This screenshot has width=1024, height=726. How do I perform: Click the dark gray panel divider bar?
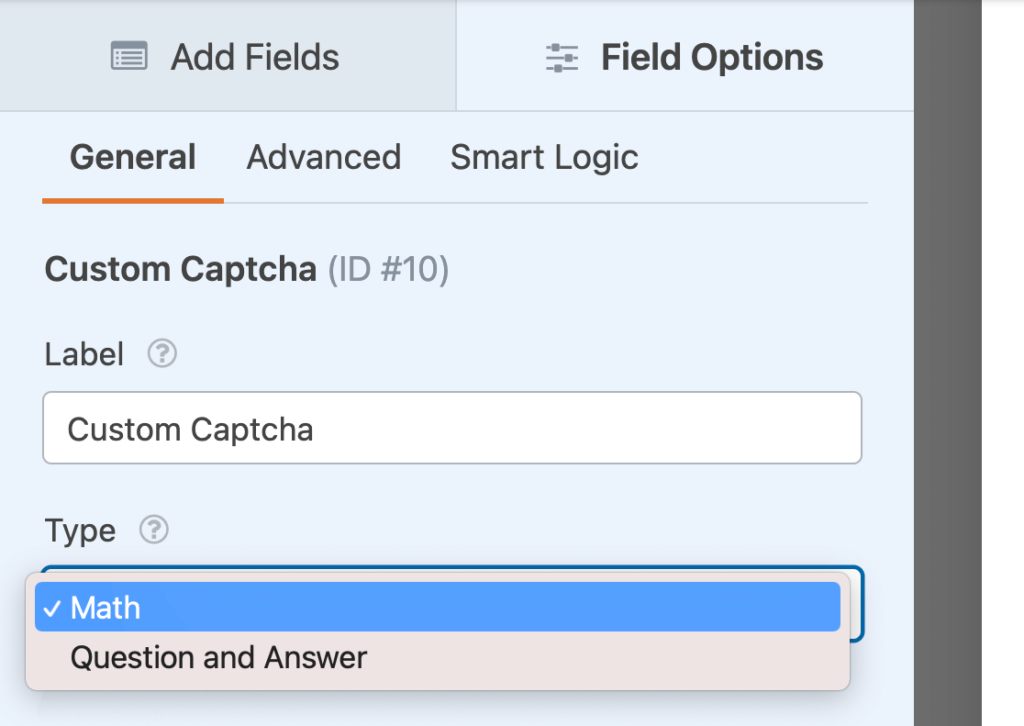point(947,363)
